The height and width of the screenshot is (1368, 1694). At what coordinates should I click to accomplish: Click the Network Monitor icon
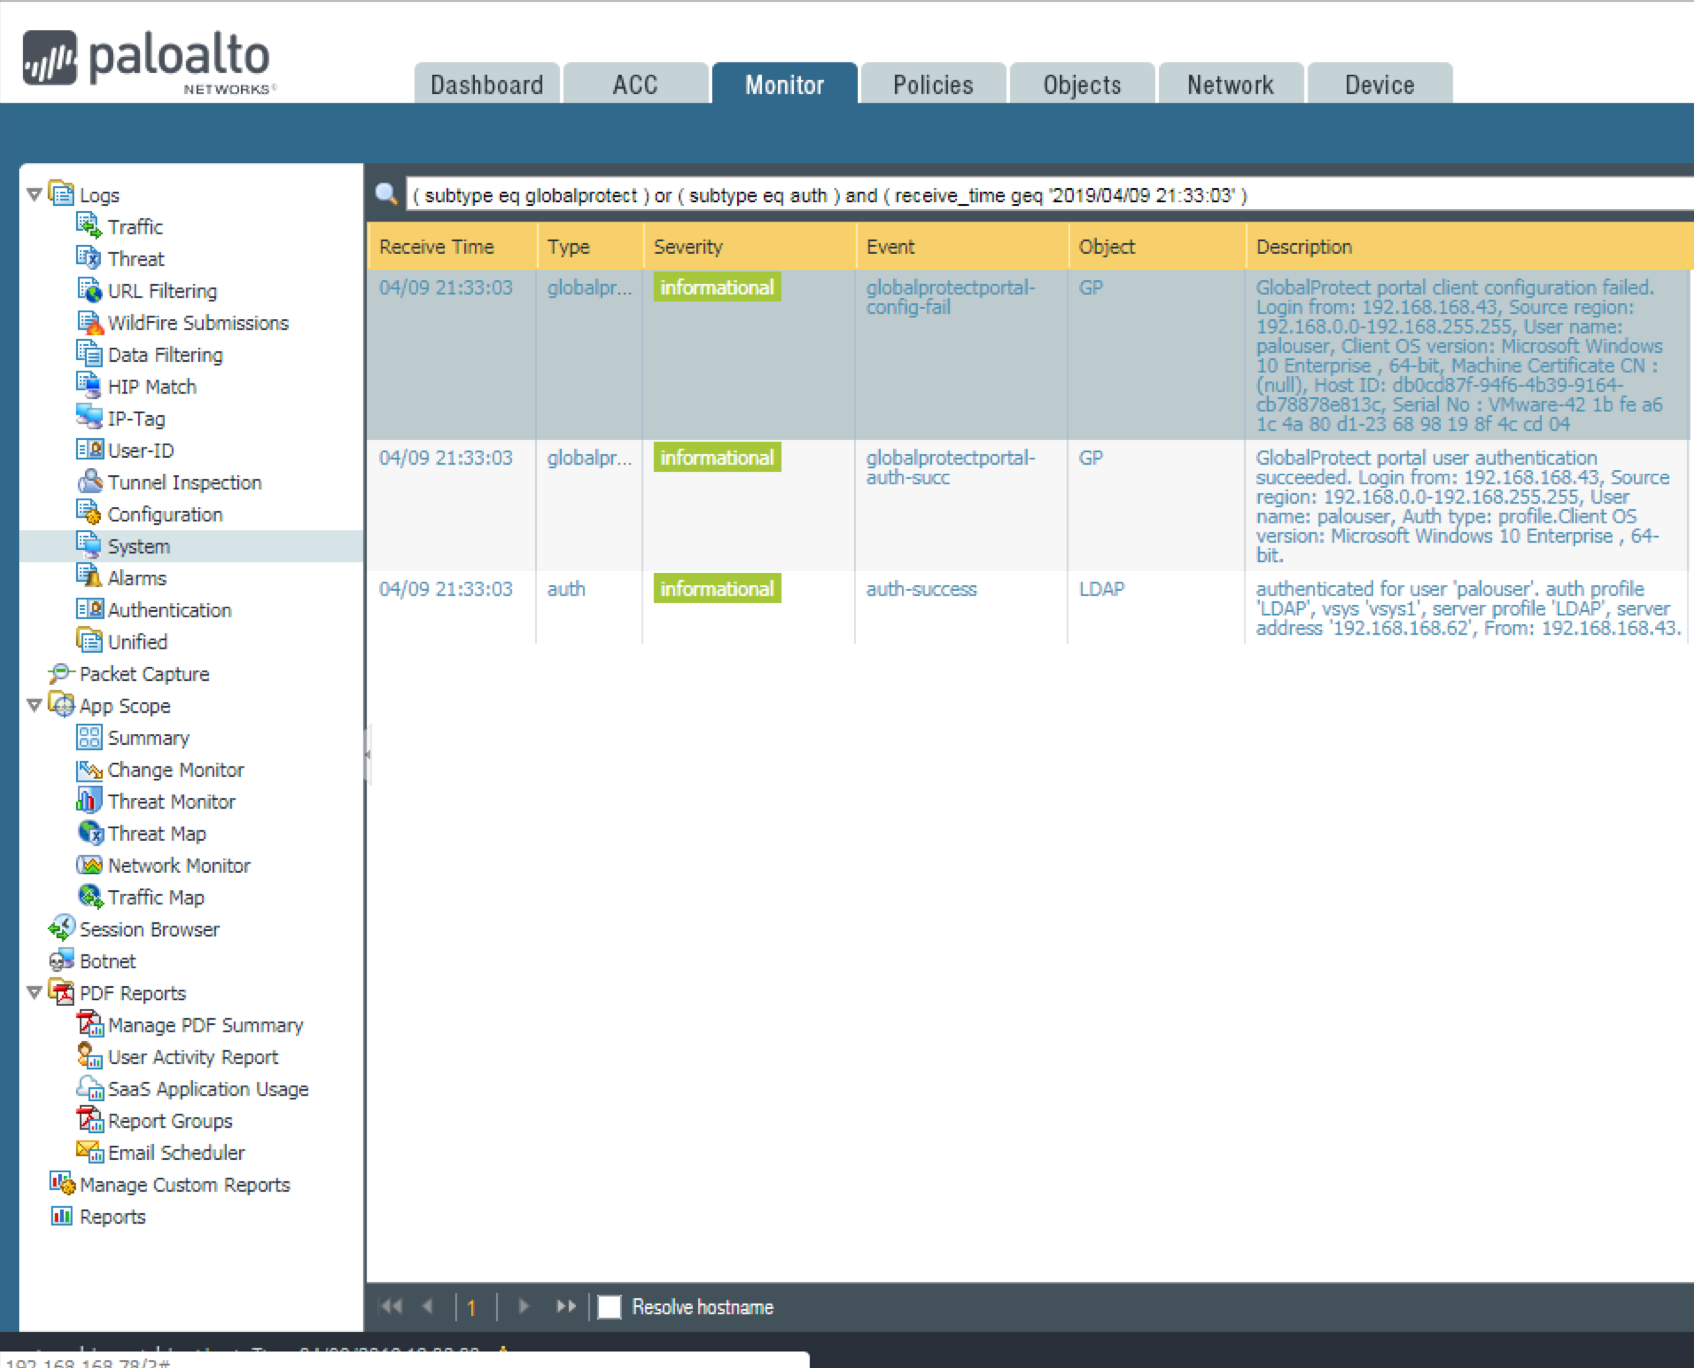(89, 865)
